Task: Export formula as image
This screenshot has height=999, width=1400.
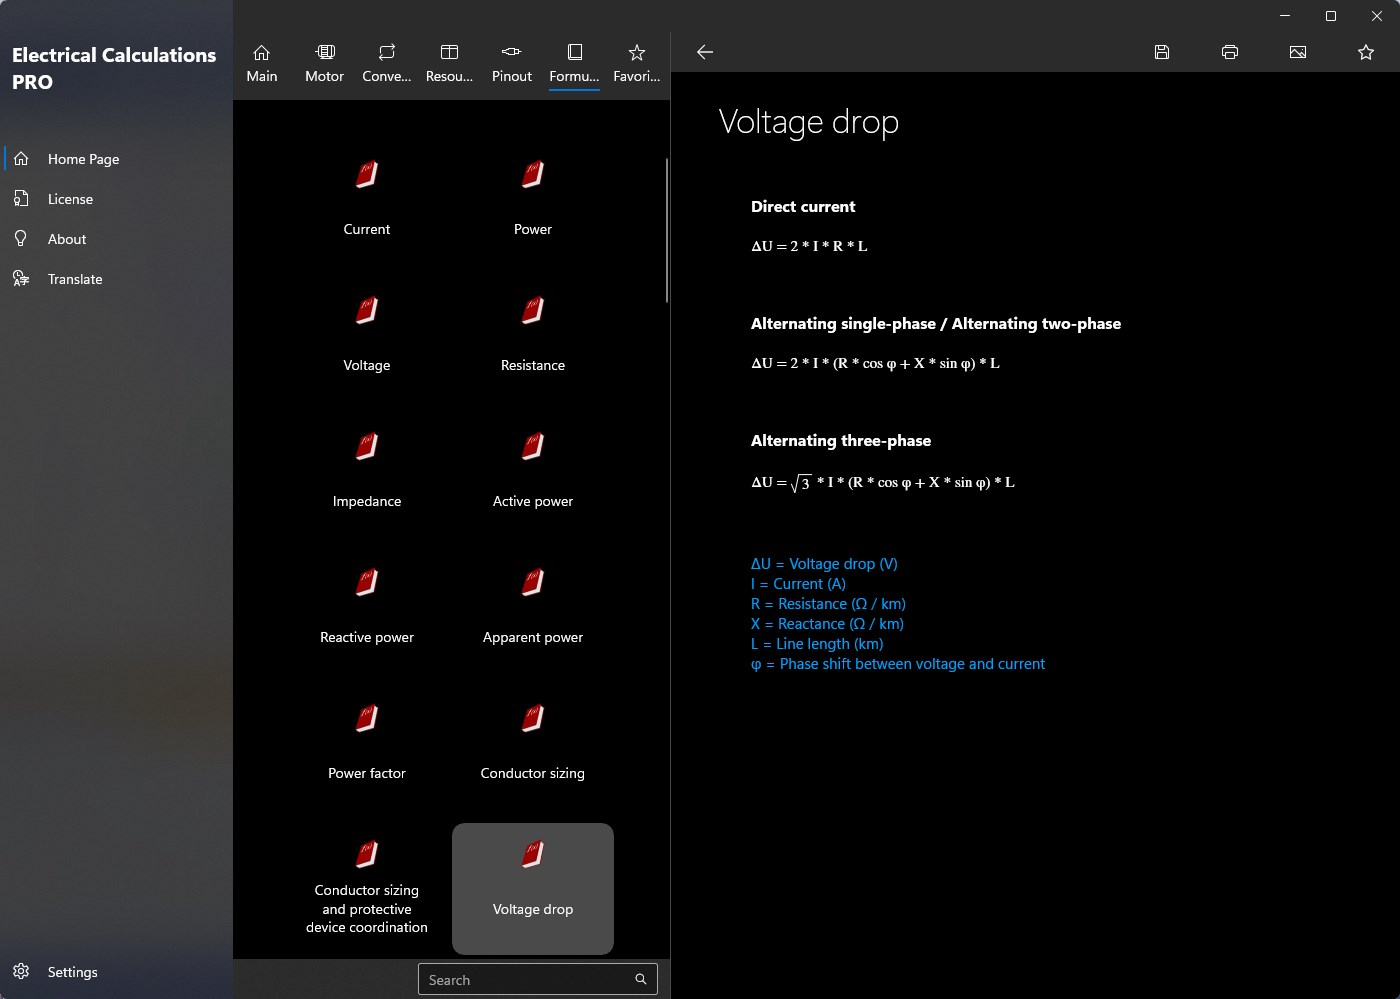Action: click(1298, 52)
